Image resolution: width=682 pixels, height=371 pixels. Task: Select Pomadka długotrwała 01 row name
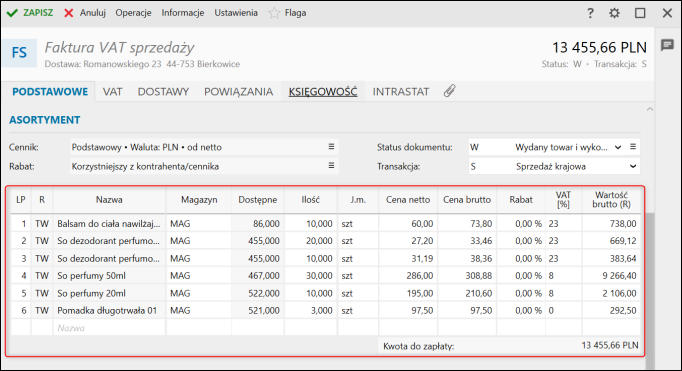[x=107, y=311]
